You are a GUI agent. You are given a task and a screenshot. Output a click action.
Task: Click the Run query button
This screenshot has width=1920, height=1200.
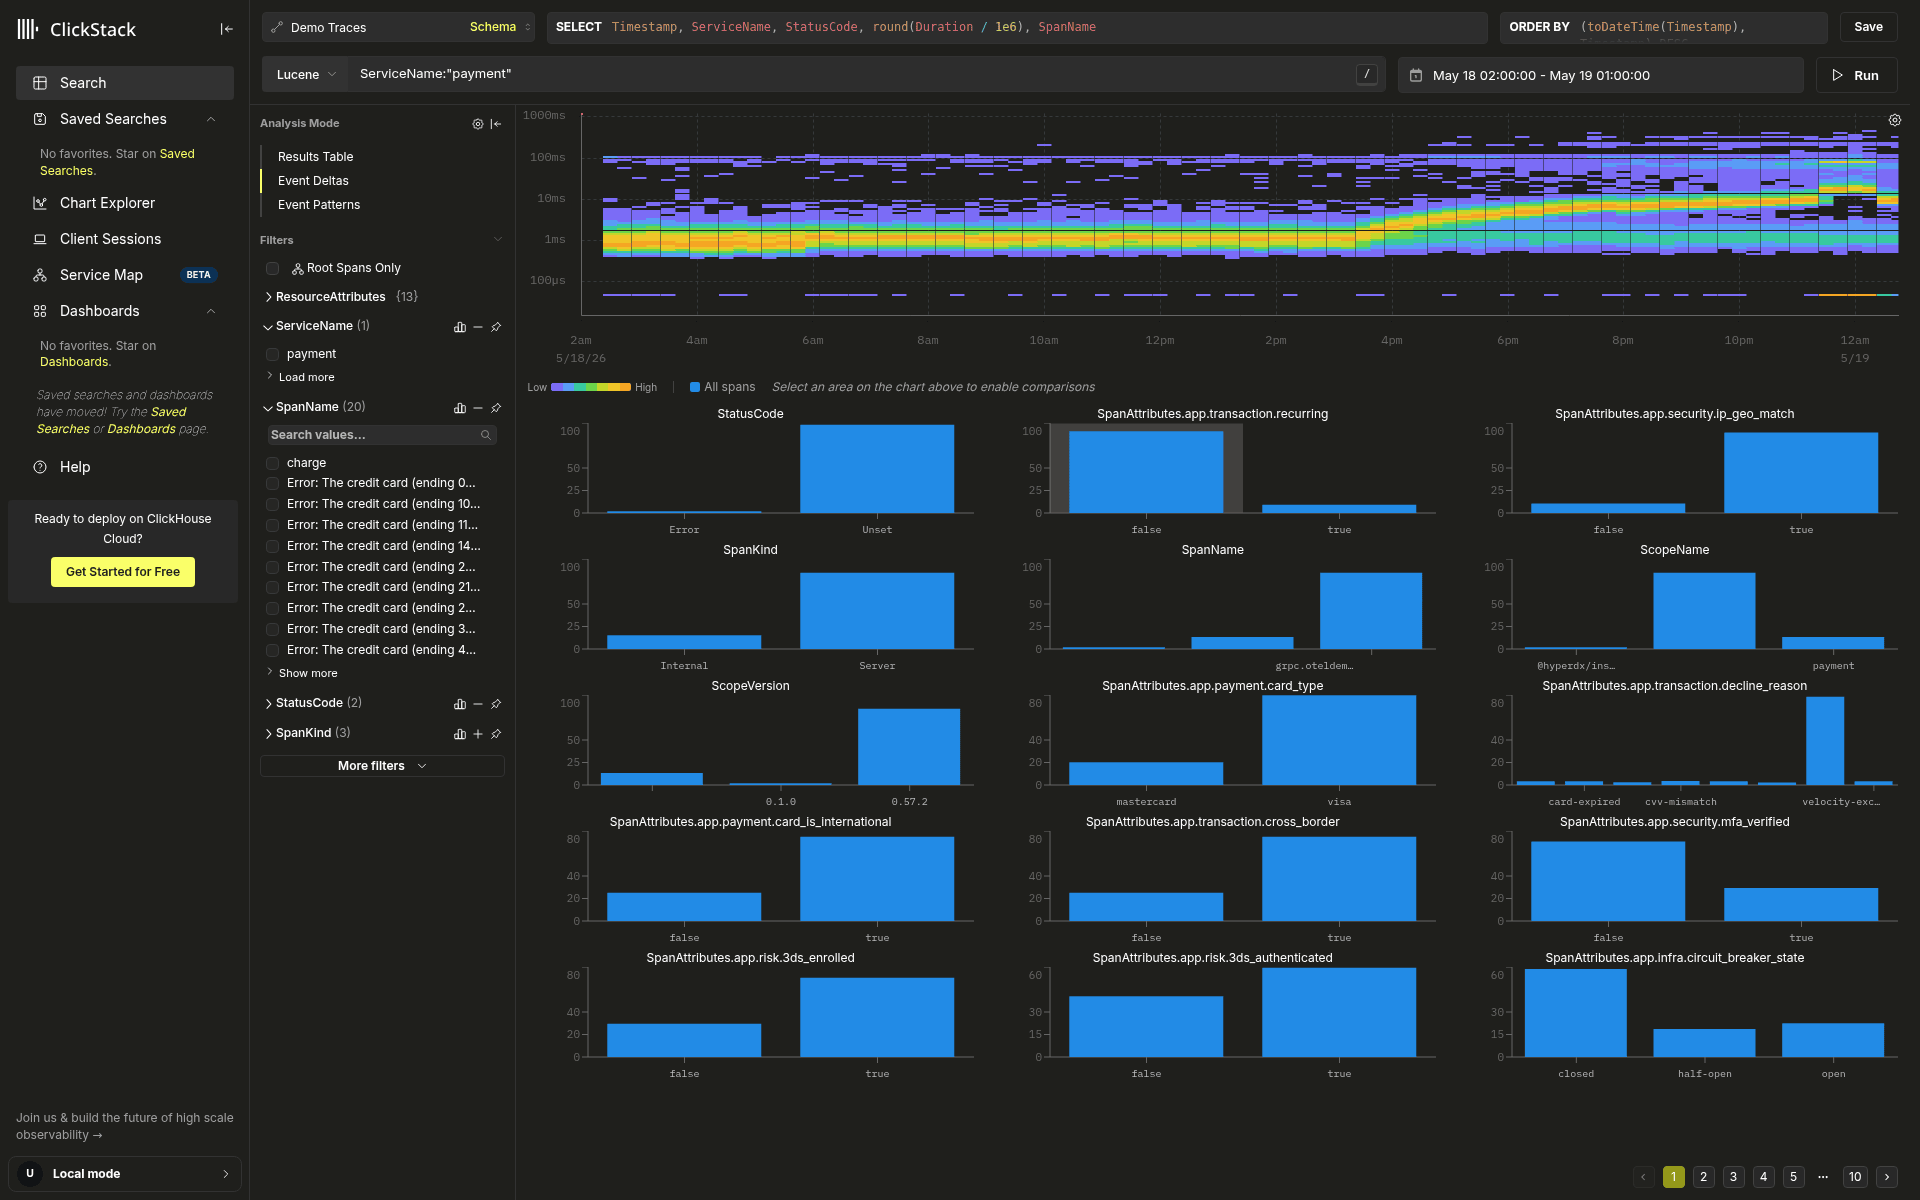pos(1856,75)
